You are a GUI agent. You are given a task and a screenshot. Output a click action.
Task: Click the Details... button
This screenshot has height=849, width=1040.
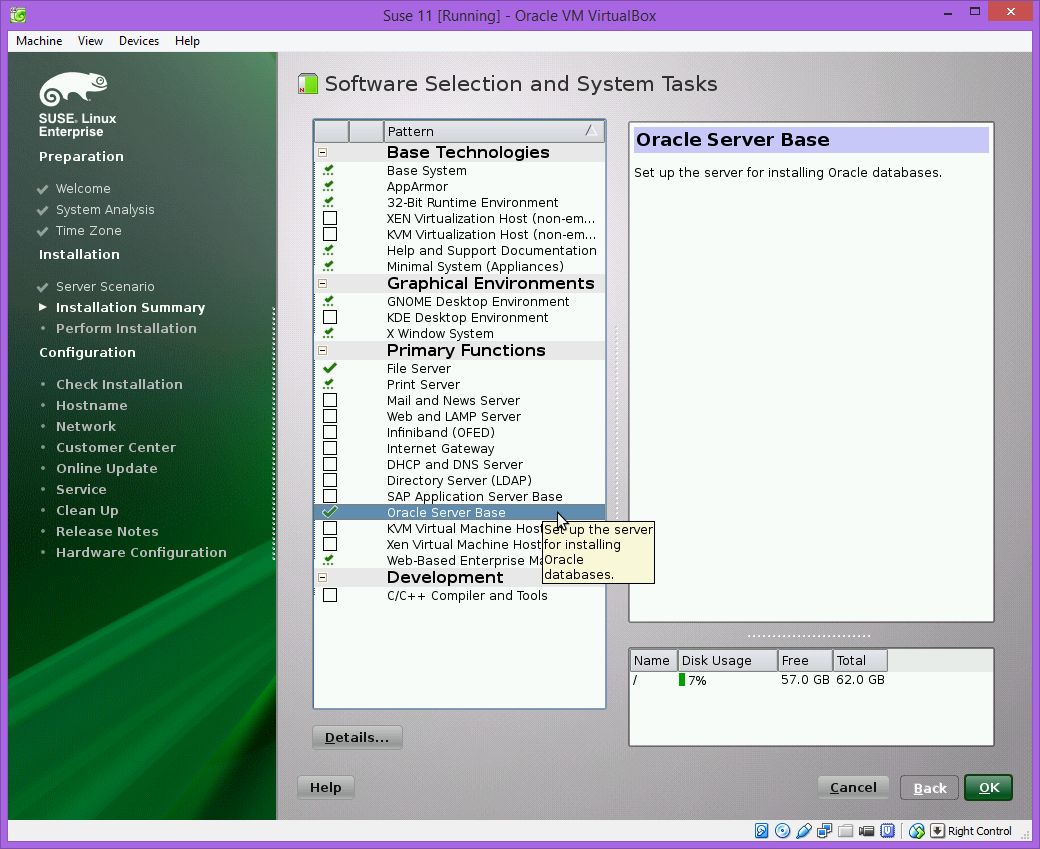tap(357, 738)
